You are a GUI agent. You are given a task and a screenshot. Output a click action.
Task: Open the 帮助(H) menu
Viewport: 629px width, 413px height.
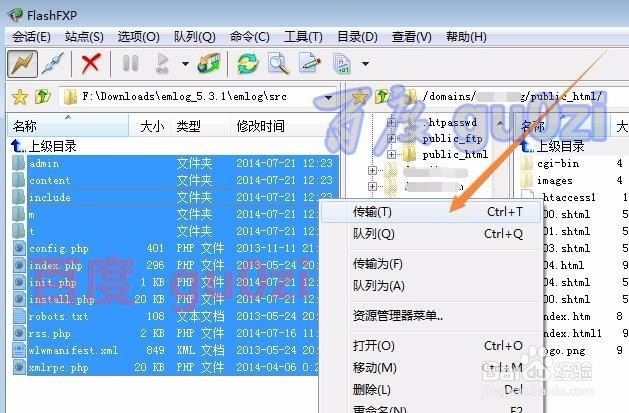pos(466,37)
